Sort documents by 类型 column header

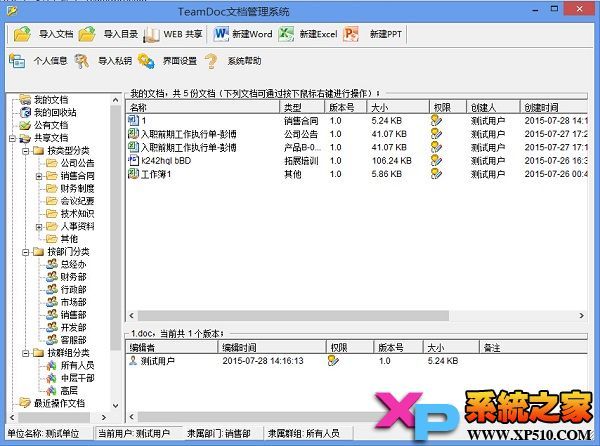pos(302,107)
